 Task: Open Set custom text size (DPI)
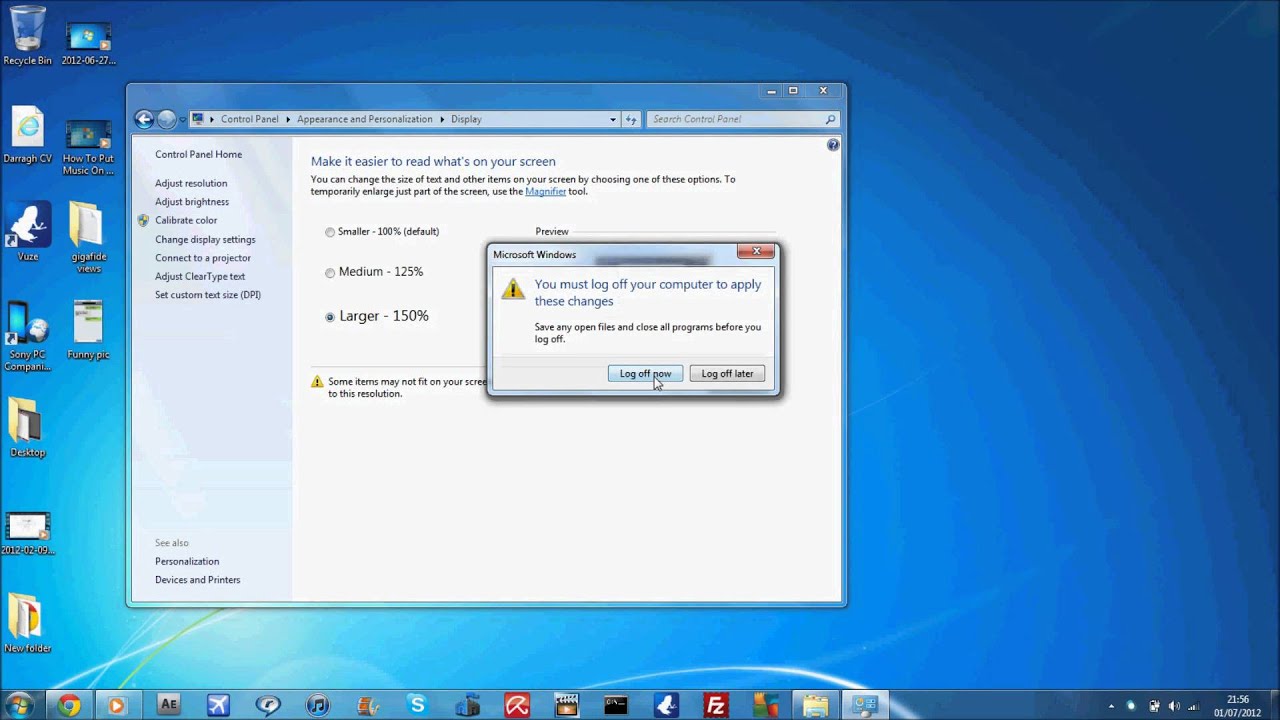pyautogui.click(x=208, y=295)
